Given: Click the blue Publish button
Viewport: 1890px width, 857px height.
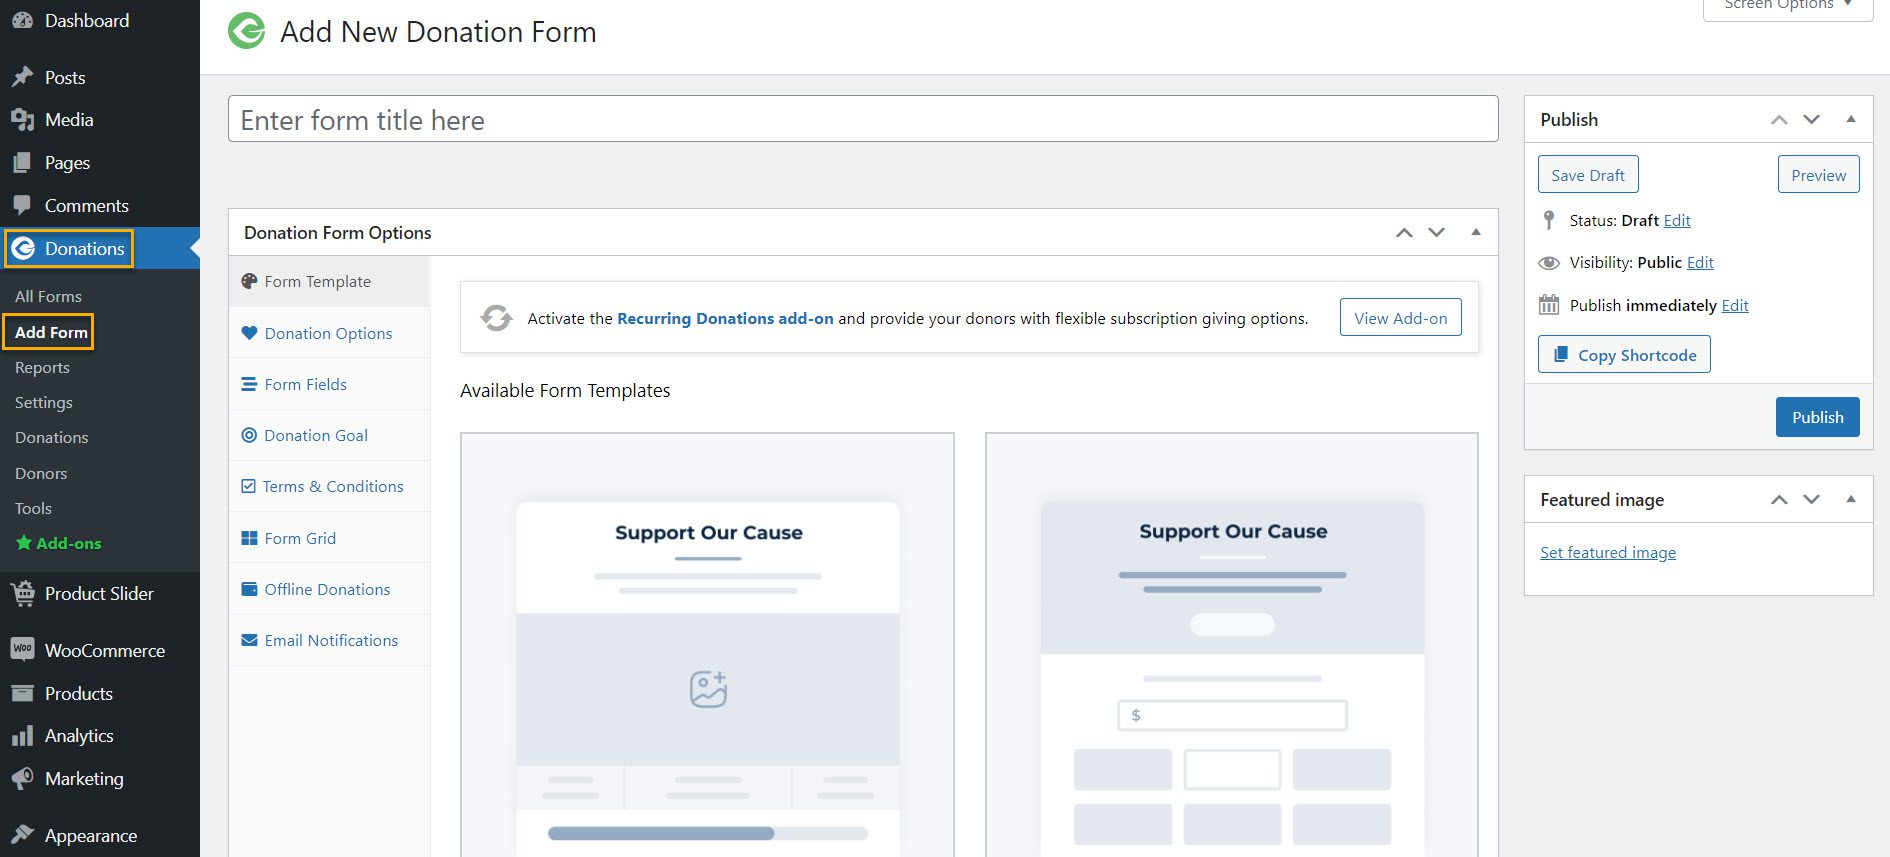Looking at the screenshot, I should pos(1817,417).
